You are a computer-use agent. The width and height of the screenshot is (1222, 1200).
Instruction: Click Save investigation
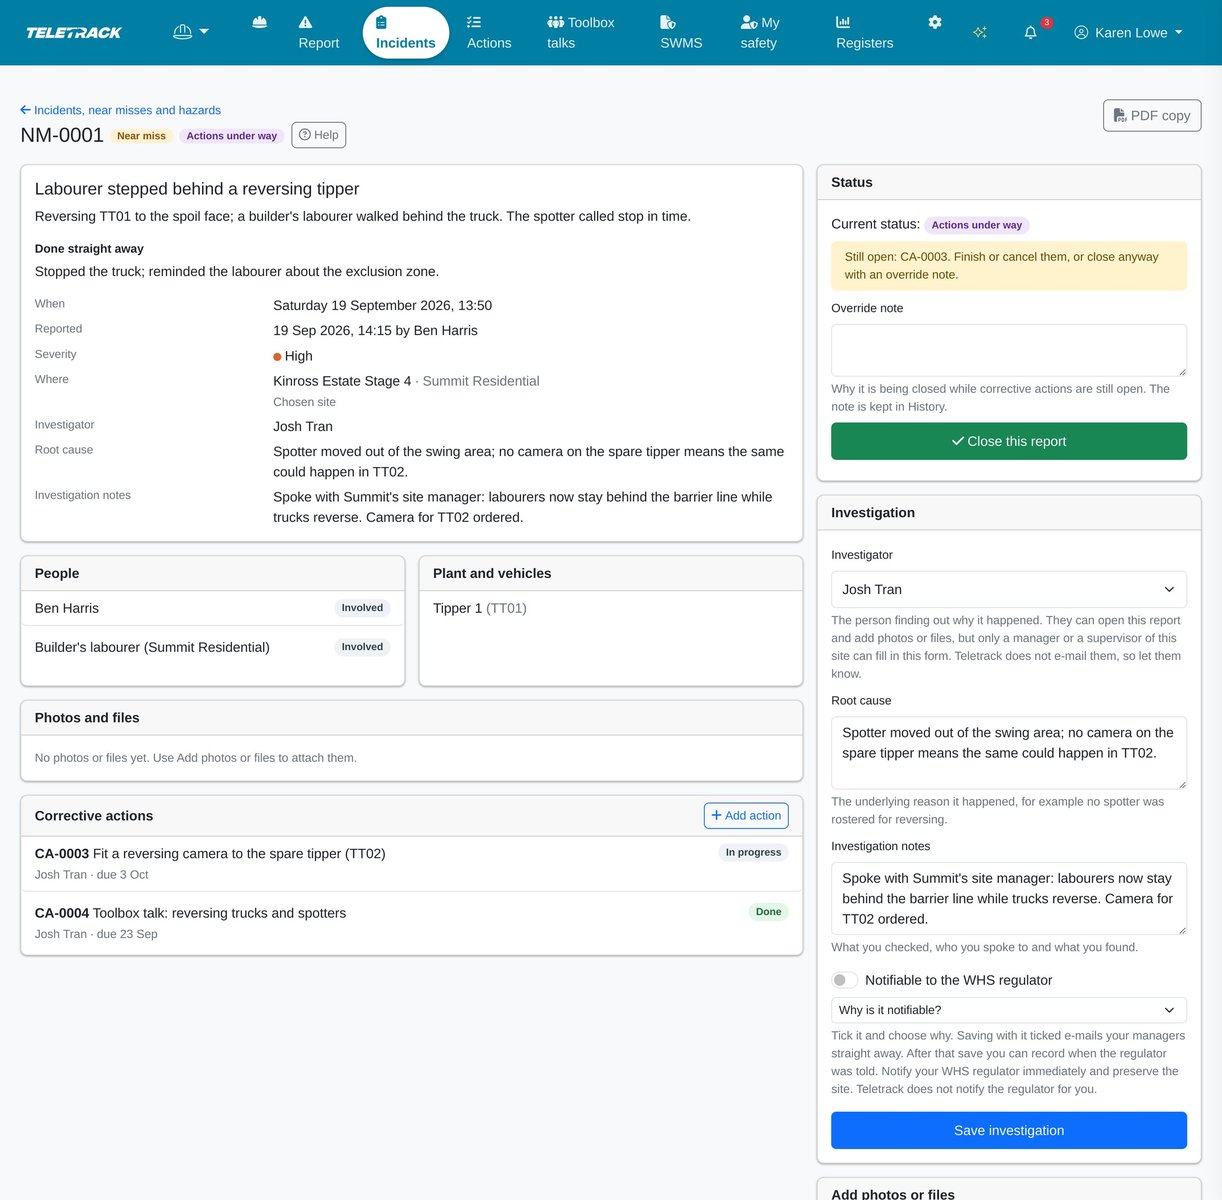[1009, 1130]
